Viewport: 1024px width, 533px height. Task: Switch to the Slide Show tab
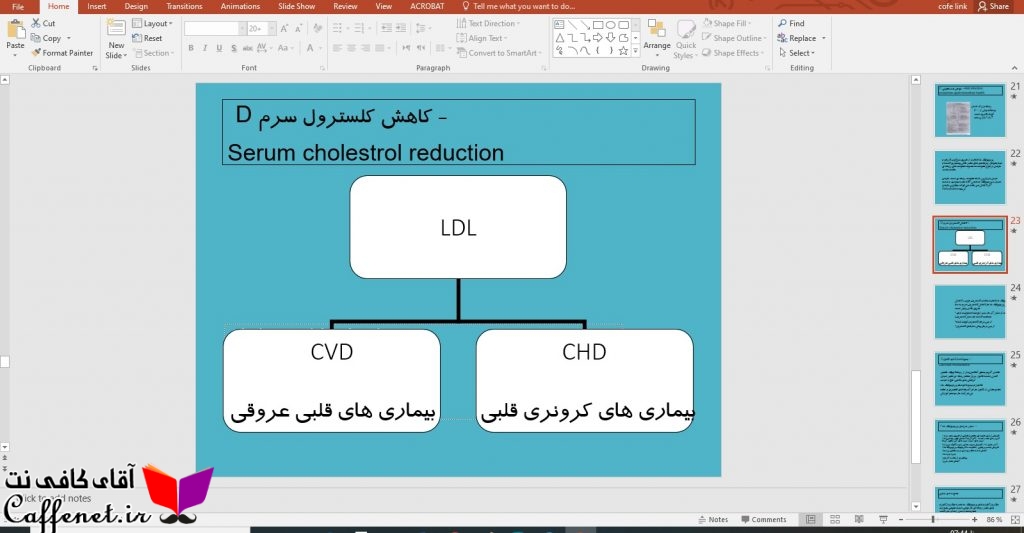point(296,7)
